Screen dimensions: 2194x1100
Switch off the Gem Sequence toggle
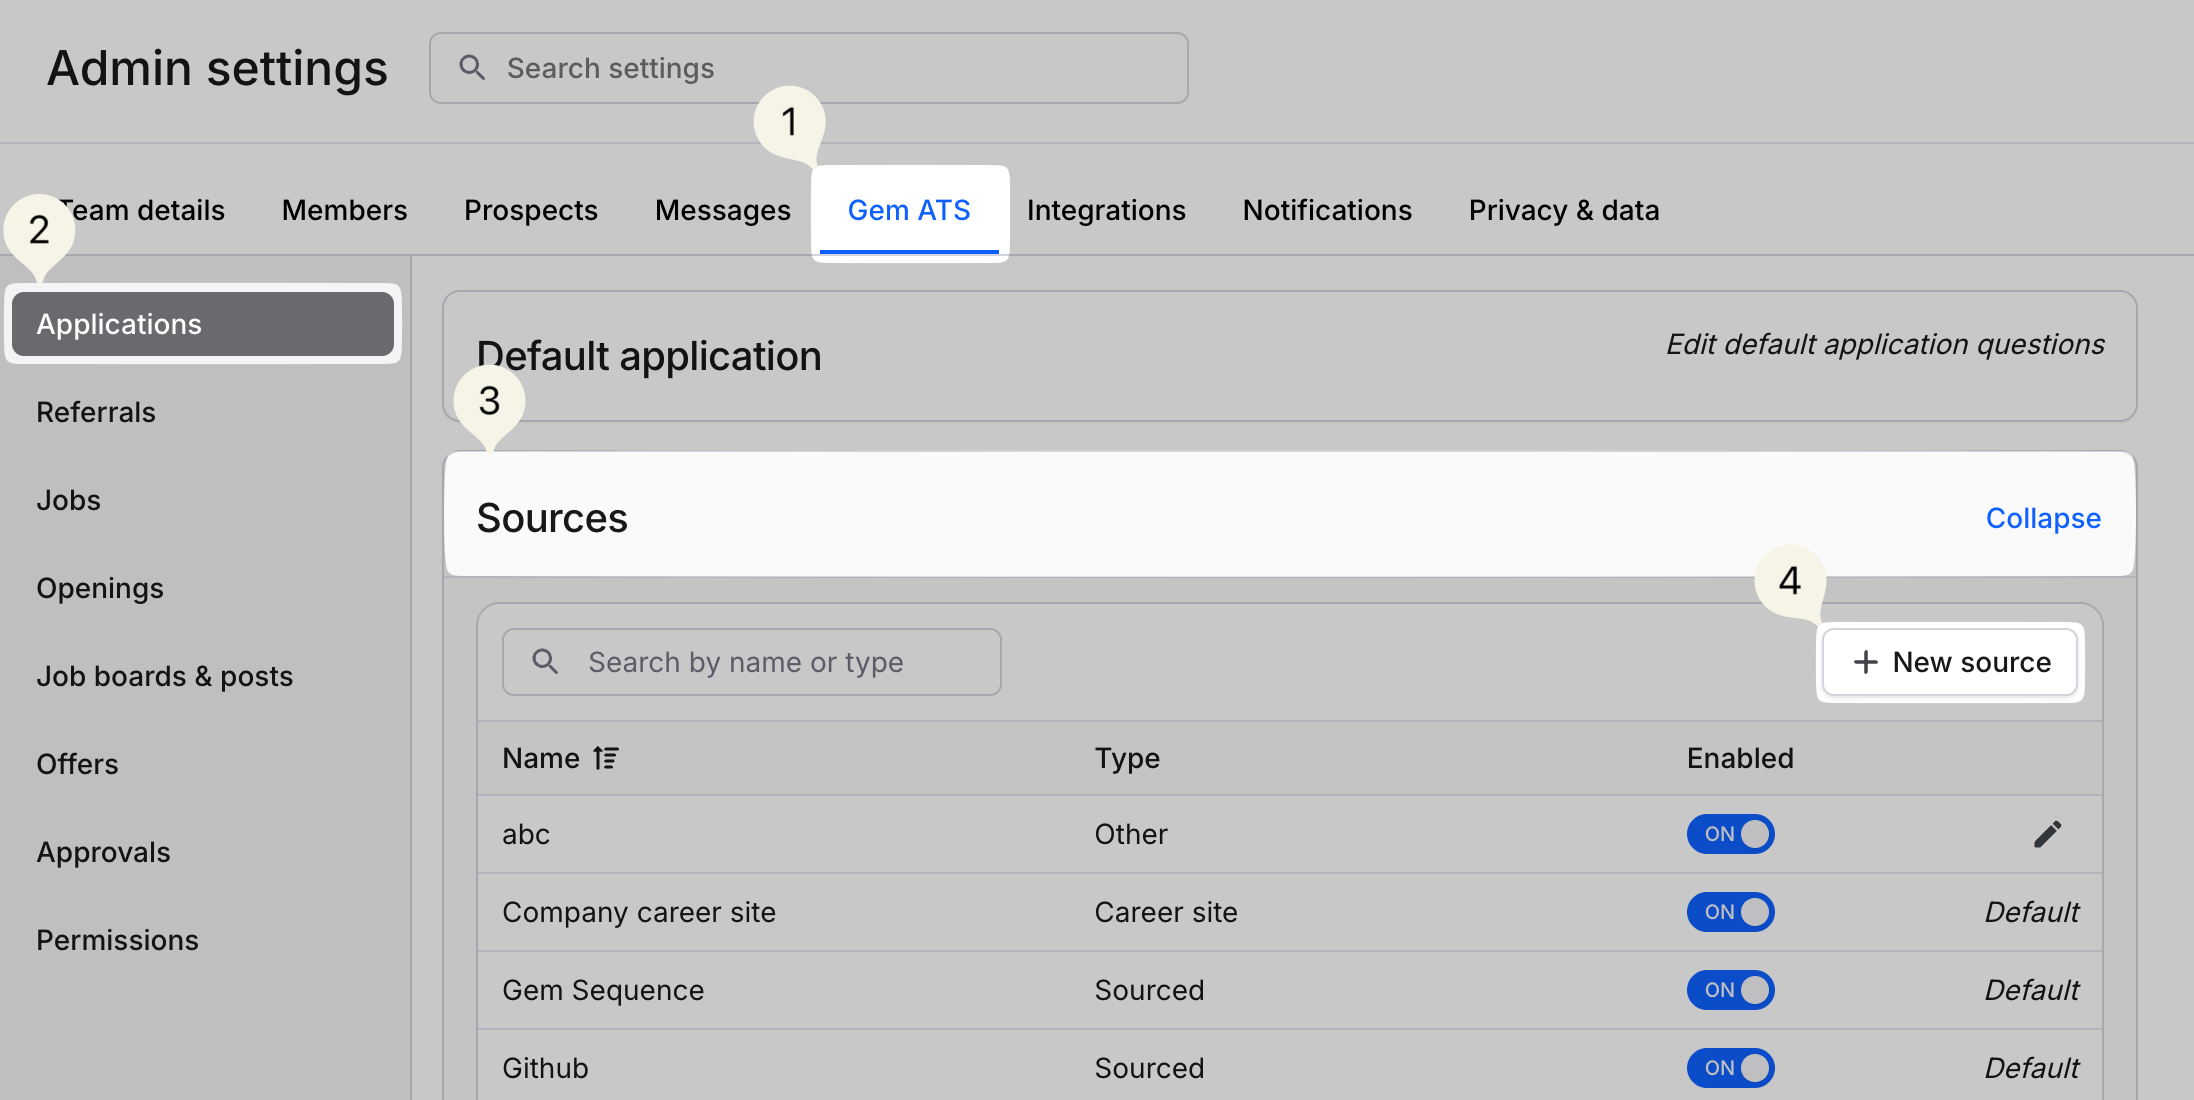point(1730,990)
